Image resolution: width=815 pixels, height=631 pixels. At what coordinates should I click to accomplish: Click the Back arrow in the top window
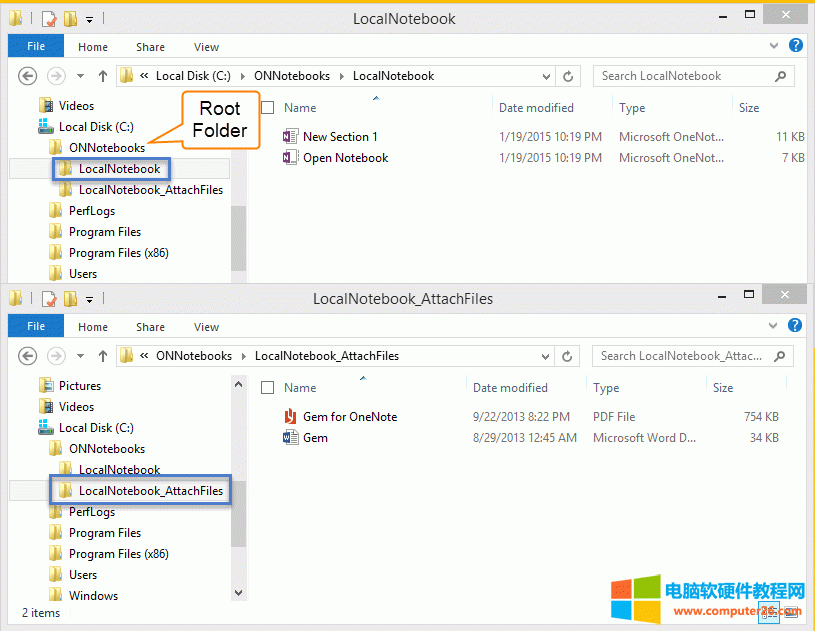(x=28, y=76)
